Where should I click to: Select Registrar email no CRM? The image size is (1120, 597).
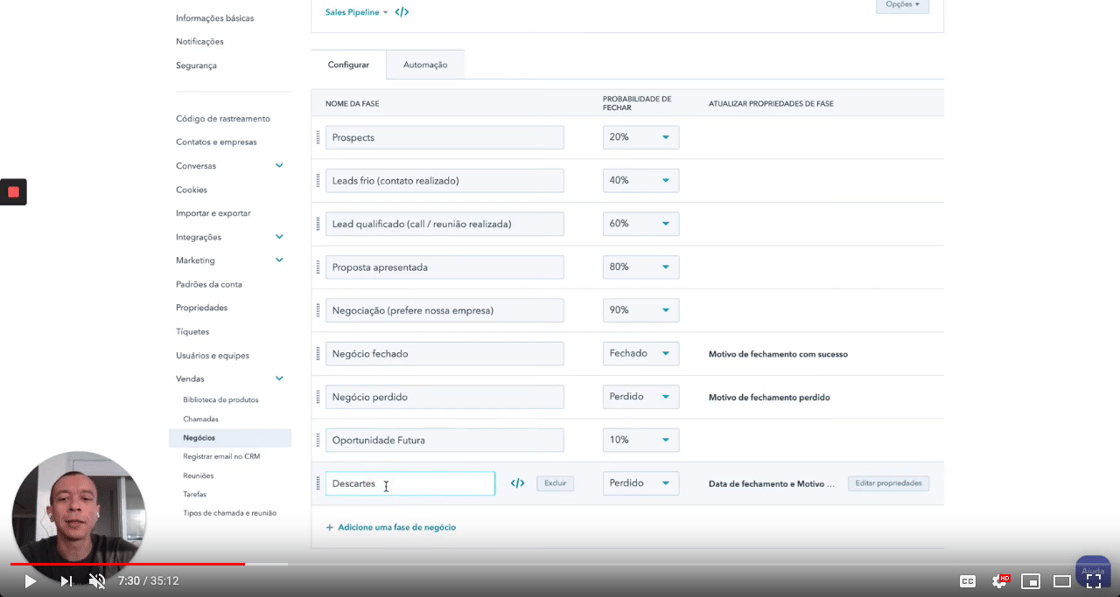(x=221, y=456)
